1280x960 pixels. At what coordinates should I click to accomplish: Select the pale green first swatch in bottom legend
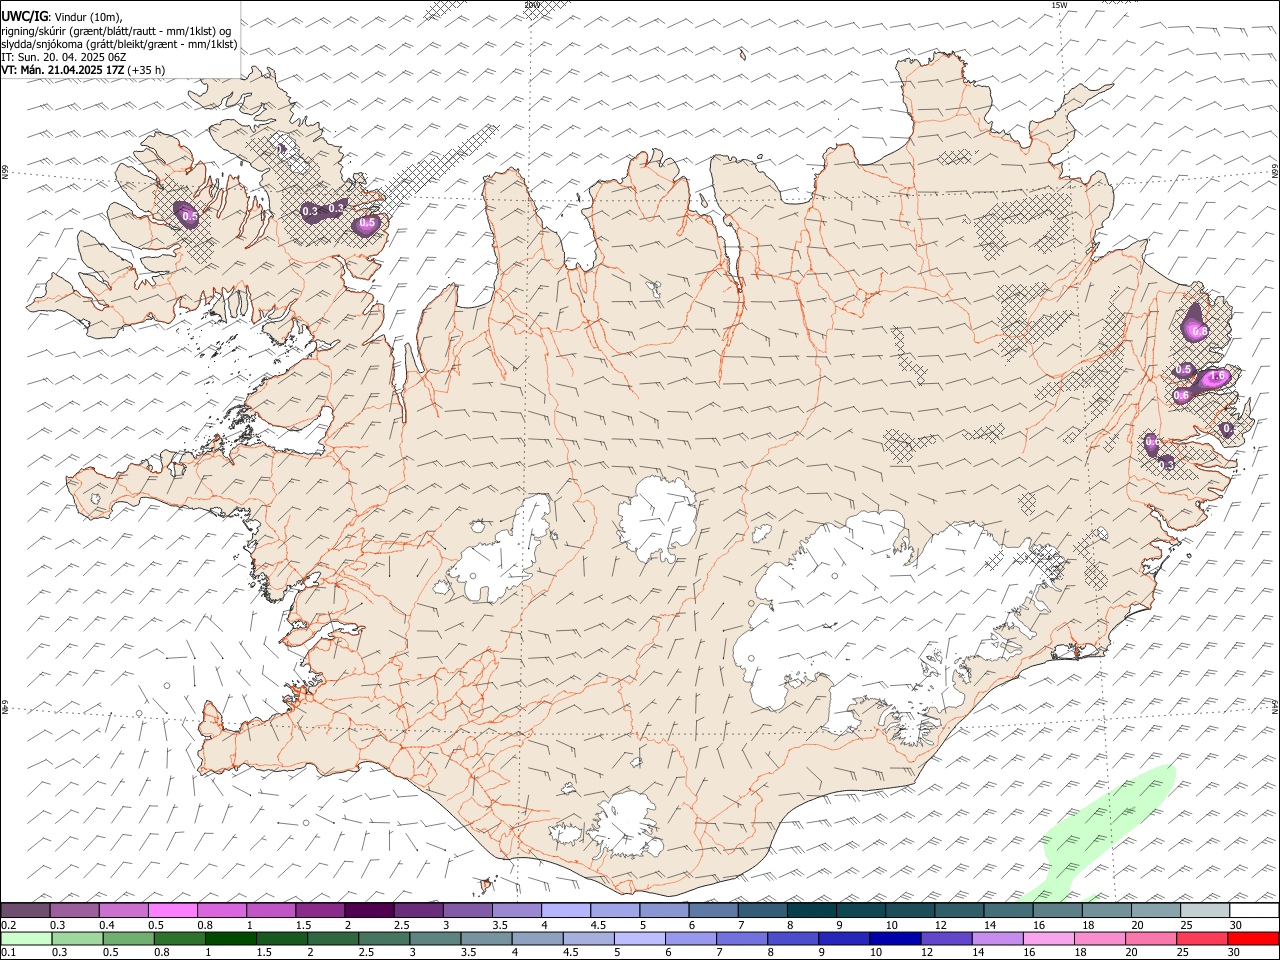[x=26, y=939]
